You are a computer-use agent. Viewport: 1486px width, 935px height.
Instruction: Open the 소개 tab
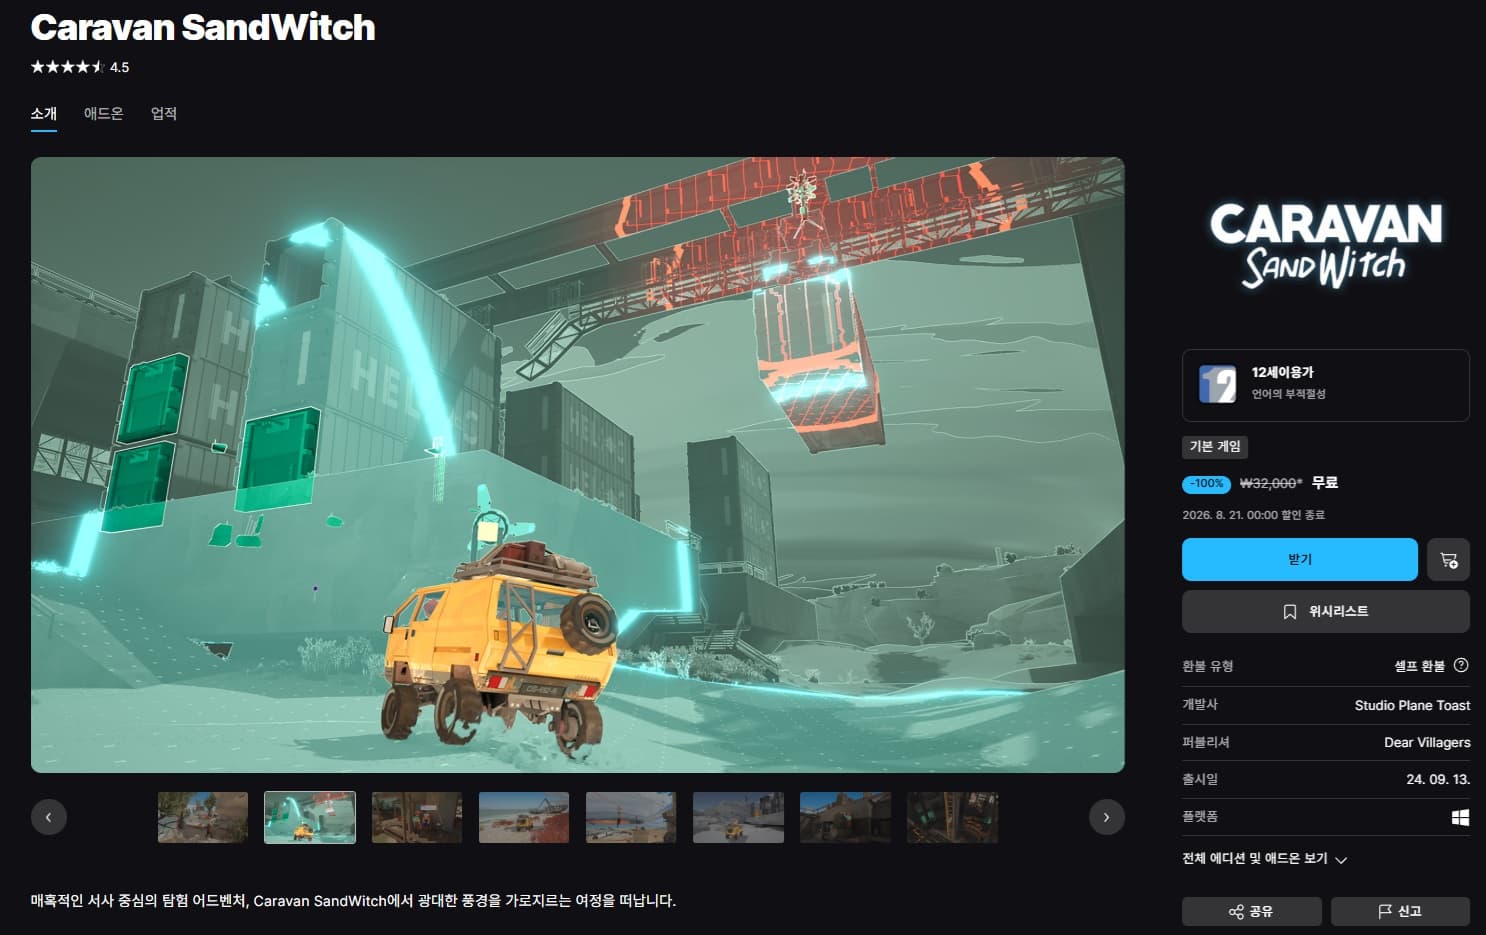(44, 114)
